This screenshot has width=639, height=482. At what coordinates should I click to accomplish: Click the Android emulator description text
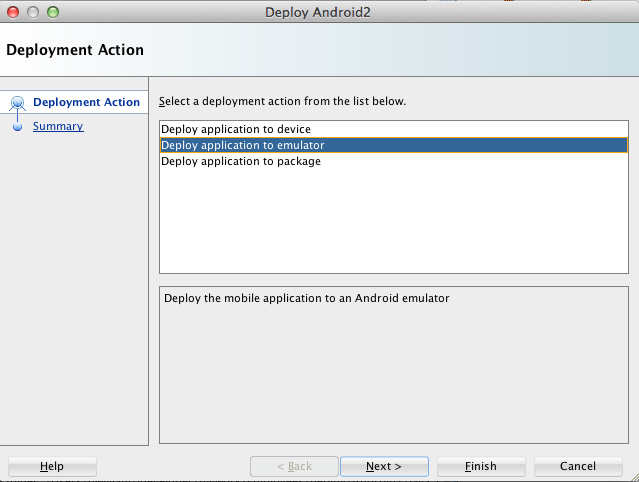[306, 298]
